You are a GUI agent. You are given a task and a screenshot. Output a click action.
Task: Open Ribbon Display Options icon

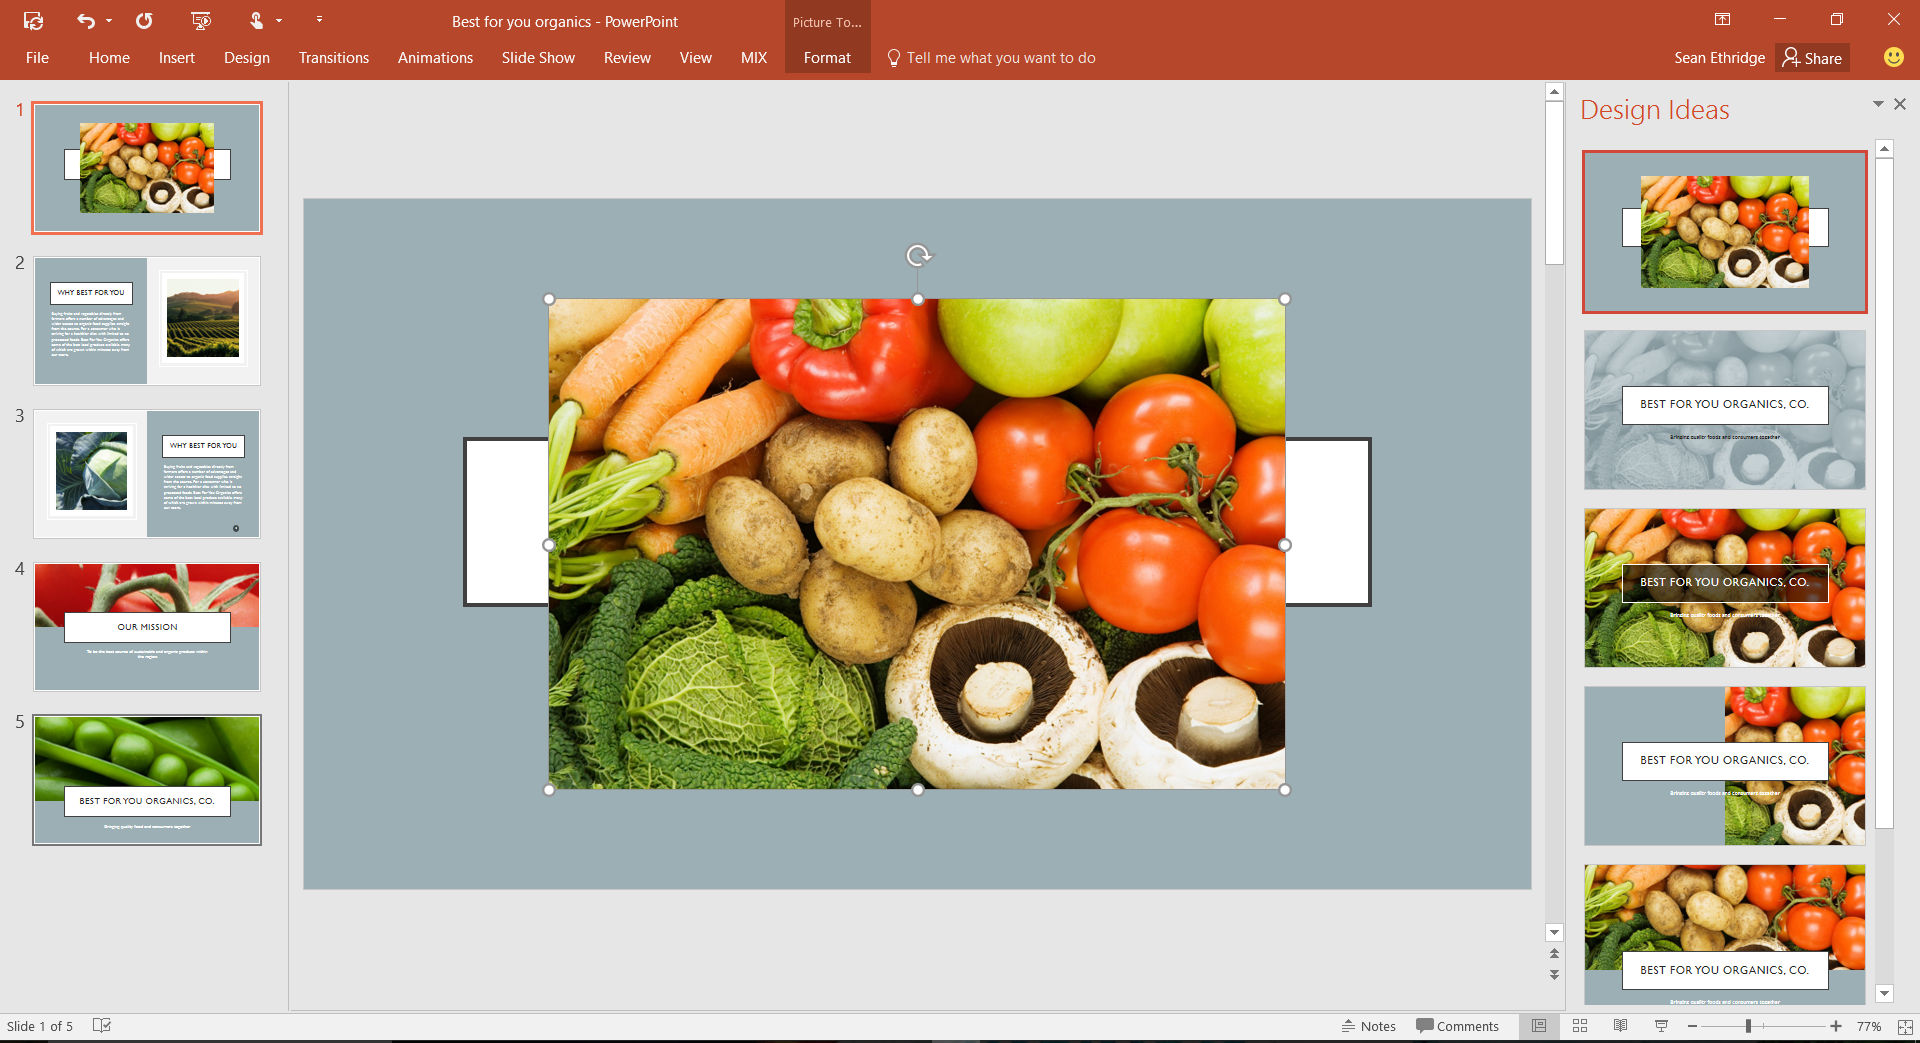click(x=1722, y=19)
